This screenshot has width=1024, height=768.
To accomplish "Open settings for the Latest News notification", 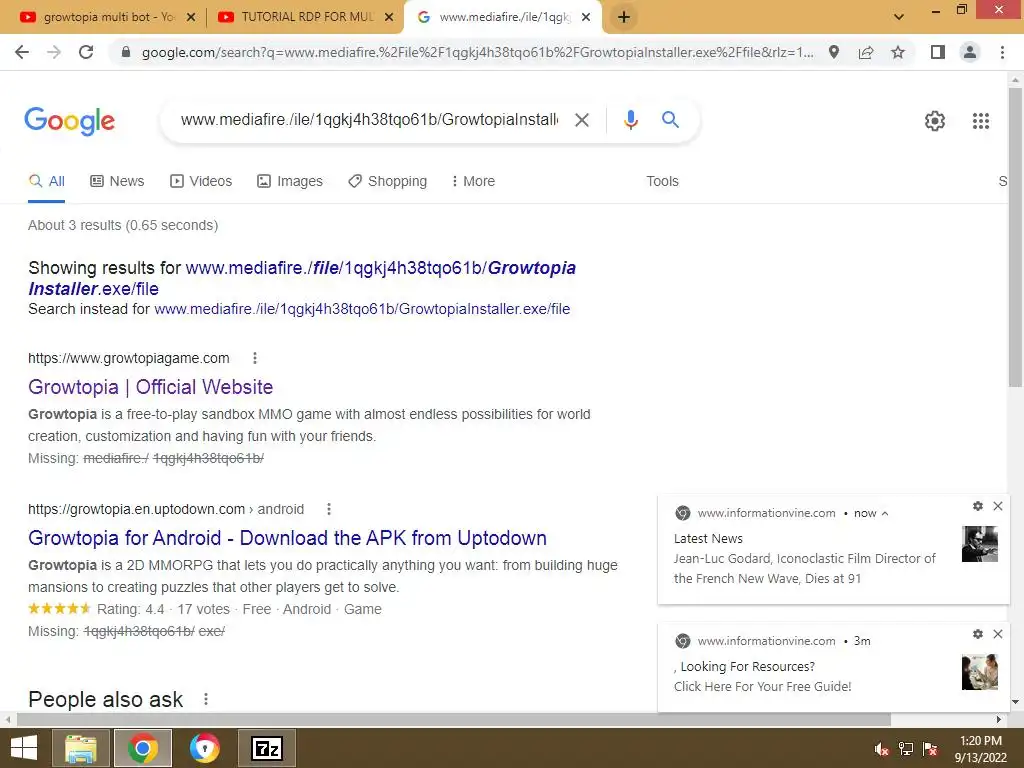I will click(978, 506).
